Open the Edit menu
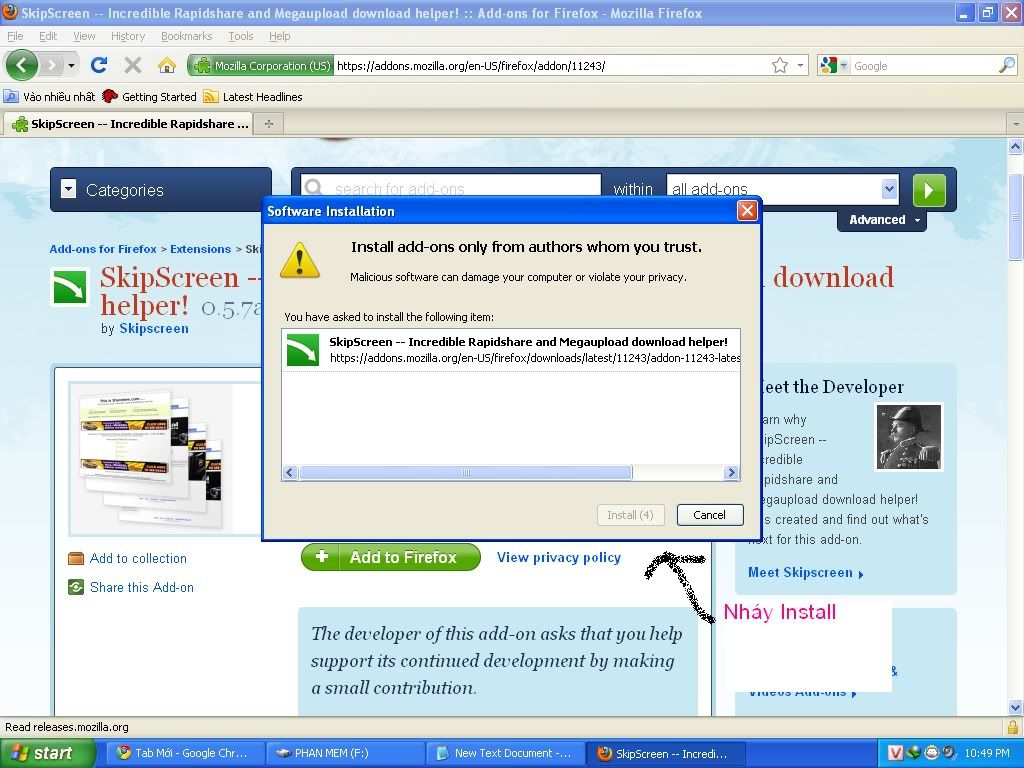 tap(48, 36)
